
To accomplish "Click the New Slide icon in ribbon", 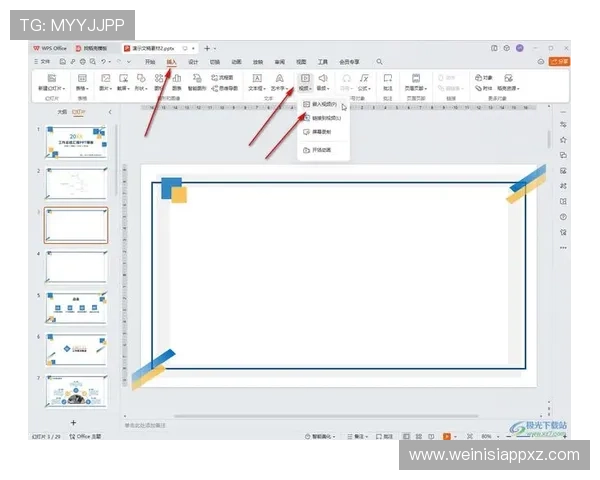I will pyautogui.click(x=48, y=78).
